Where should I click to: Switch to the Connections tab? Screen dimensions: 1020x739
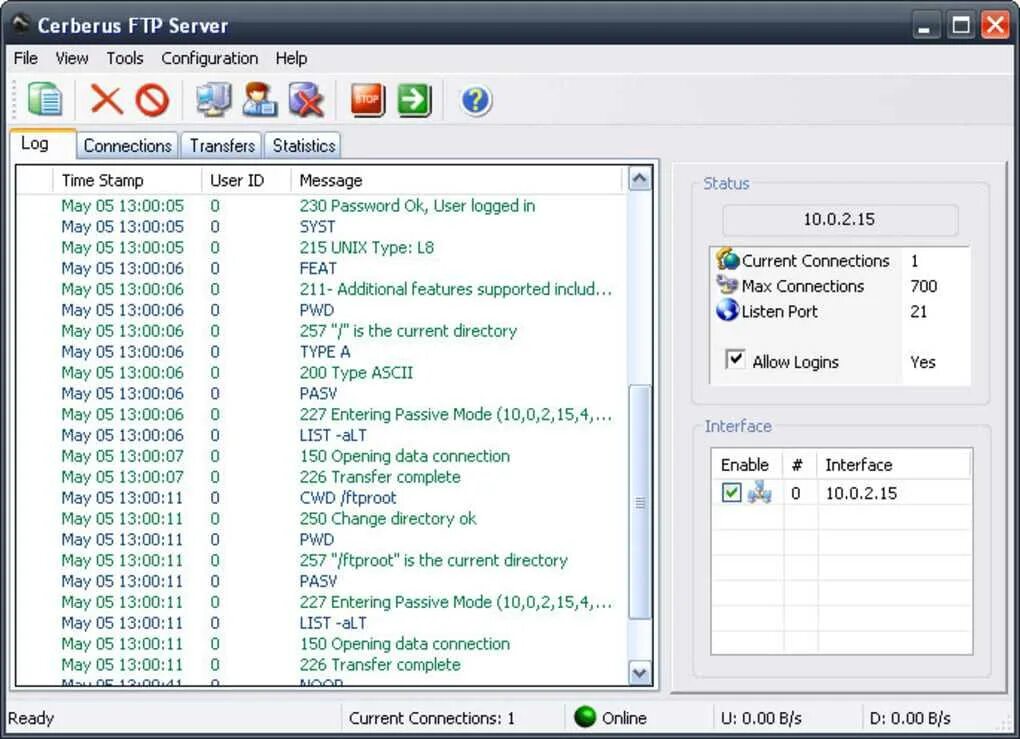128,146
